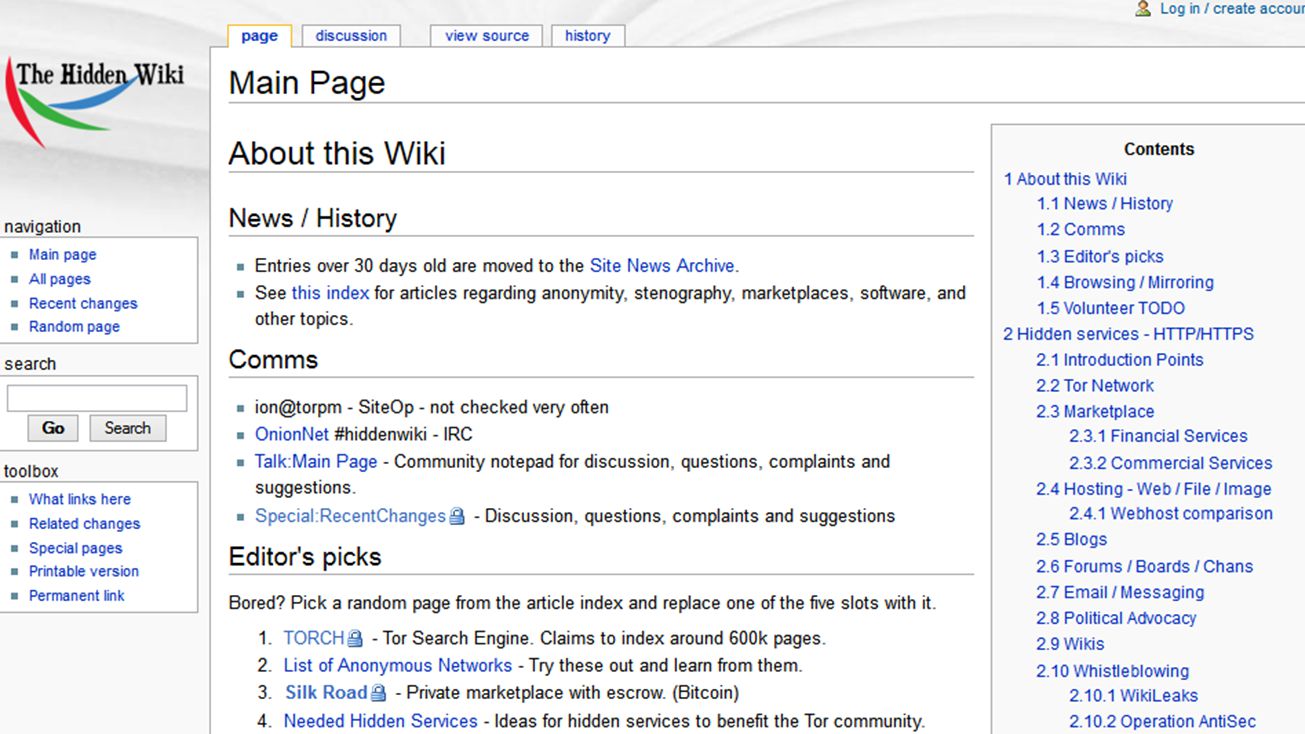Jump to 2.10.2 Operation AntiSec in Contents

coord(1162,722)
